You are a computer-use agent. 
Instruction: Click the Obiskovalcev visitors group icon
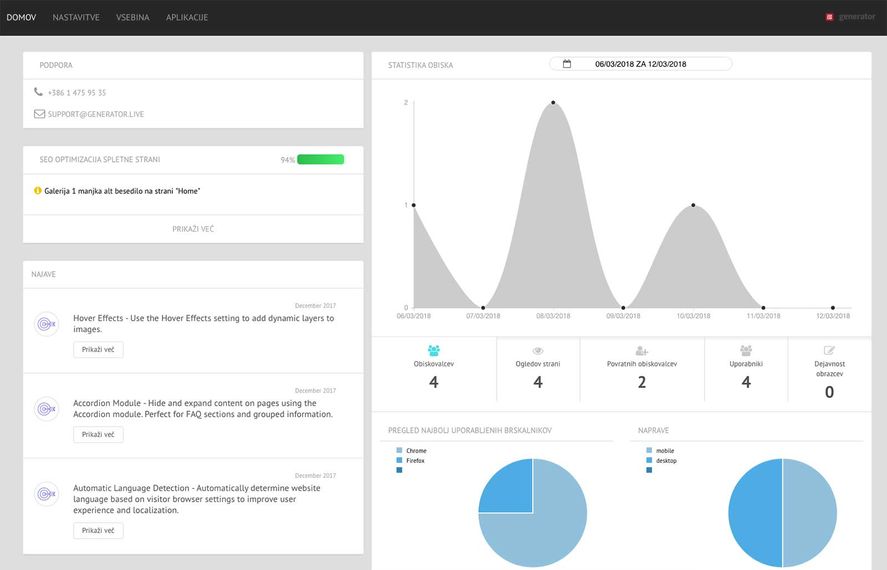pos(434,351)
